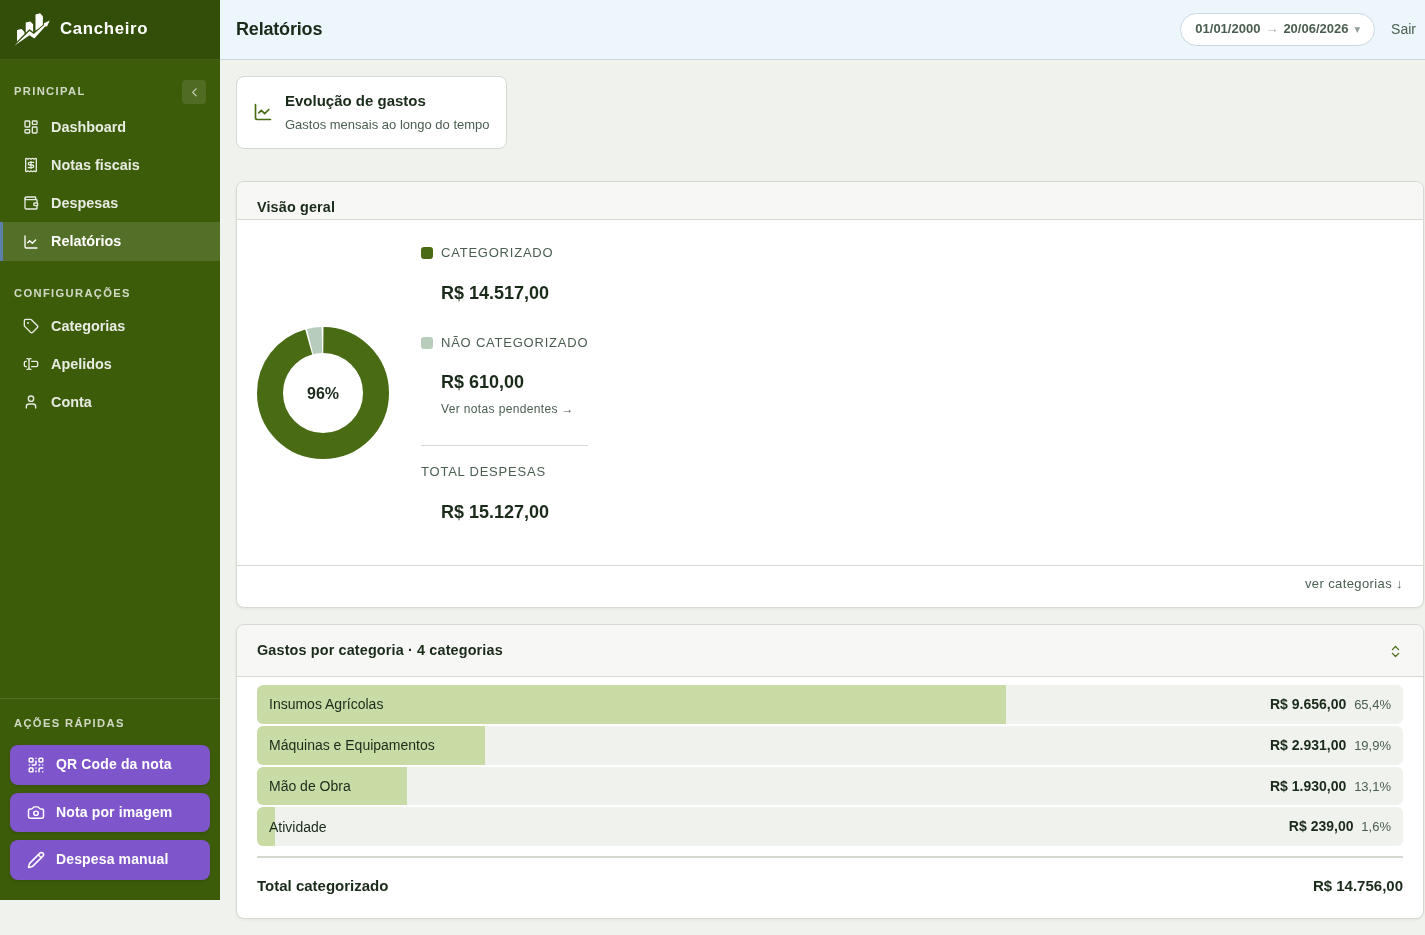
Task: Click the Notas fiscais receipt icon
Action: point(31,165)
